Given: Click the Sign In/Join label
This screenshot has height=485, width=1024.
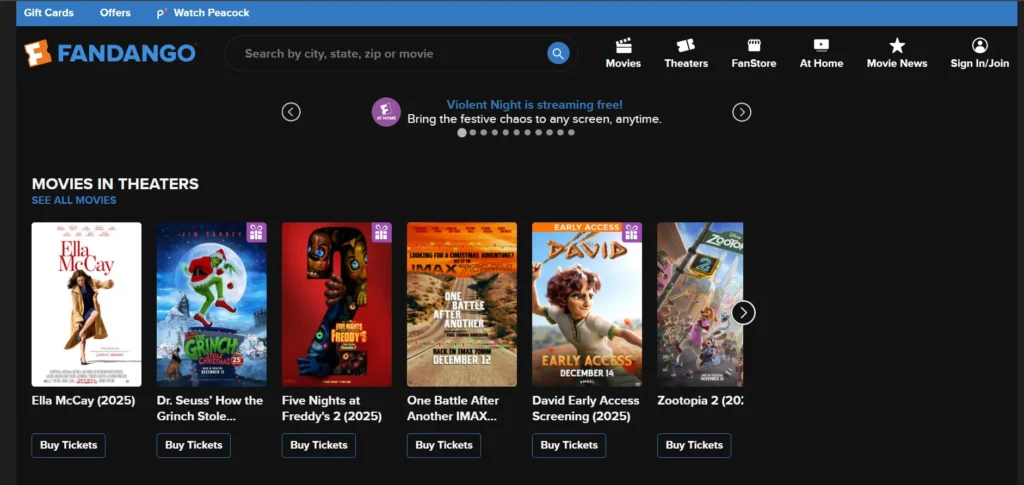Looking at the screenshot, I should (x=980, y=63).
